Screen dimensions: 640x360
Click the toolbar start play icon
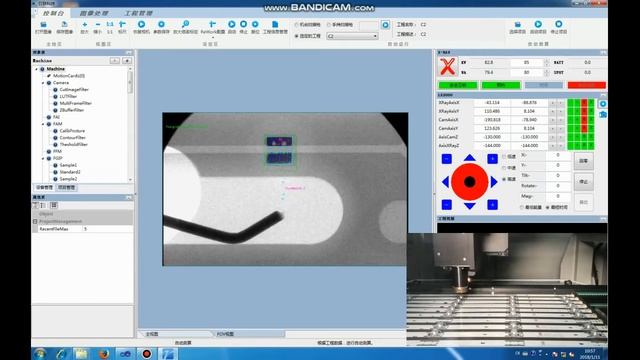click(x=232, y=24)
